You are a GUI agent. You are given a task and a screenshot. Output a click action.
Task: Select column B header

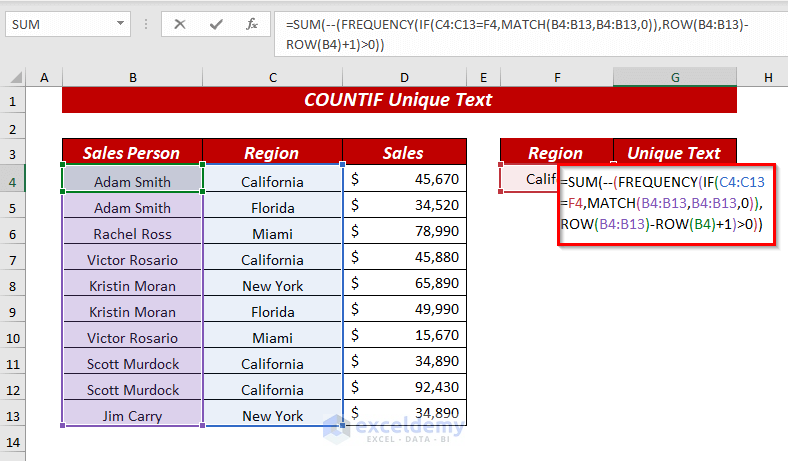coord(132,78)
